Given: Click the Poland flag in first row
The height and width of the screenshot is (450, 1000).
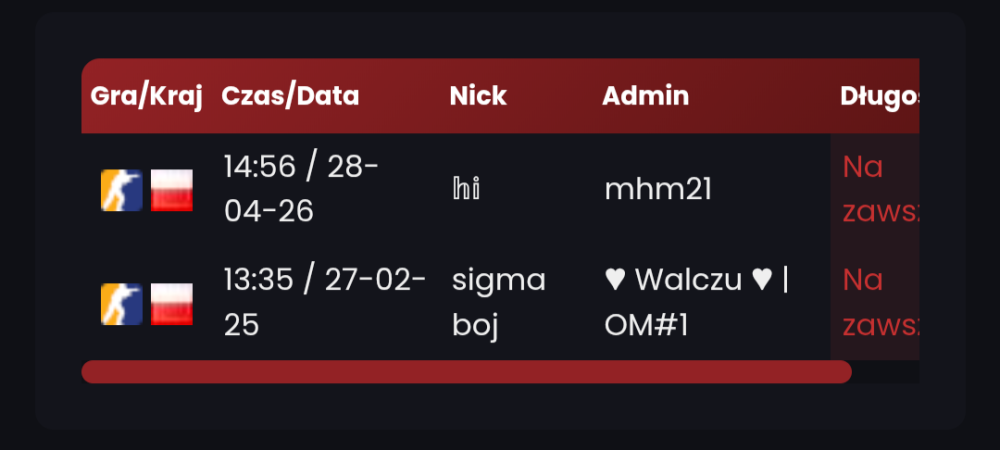Looking at the screenshot, I should pos(172,190).
